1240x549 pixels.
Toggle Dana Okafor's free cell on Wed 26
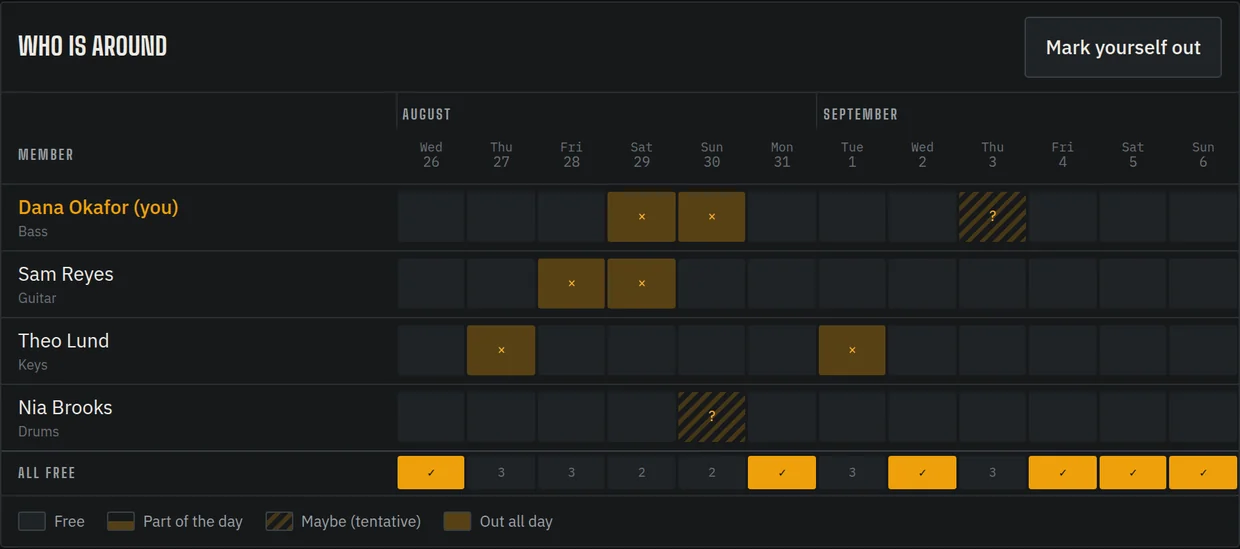(x=431, y=217)
